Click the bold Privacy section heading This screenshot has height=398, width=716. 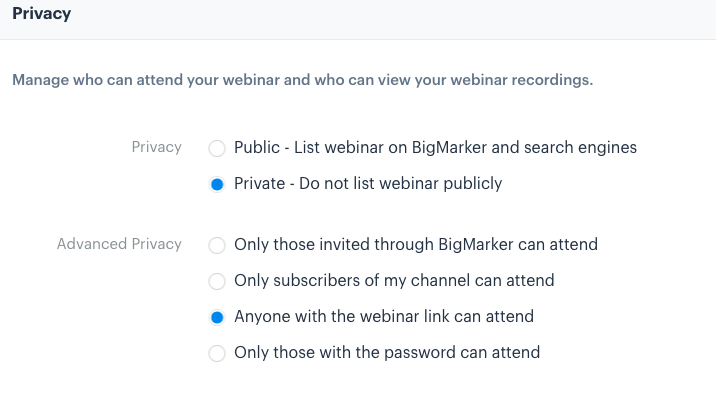point(42,14)
